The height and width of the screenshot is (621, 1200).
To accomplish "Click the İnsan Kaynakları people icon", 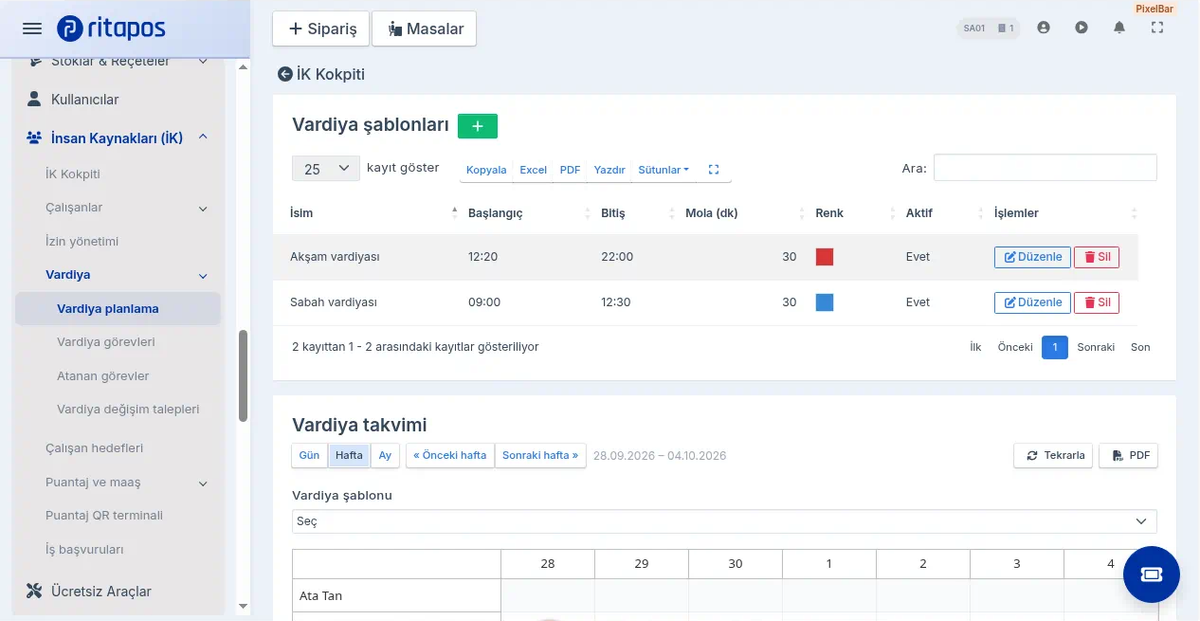I will 34,138.
